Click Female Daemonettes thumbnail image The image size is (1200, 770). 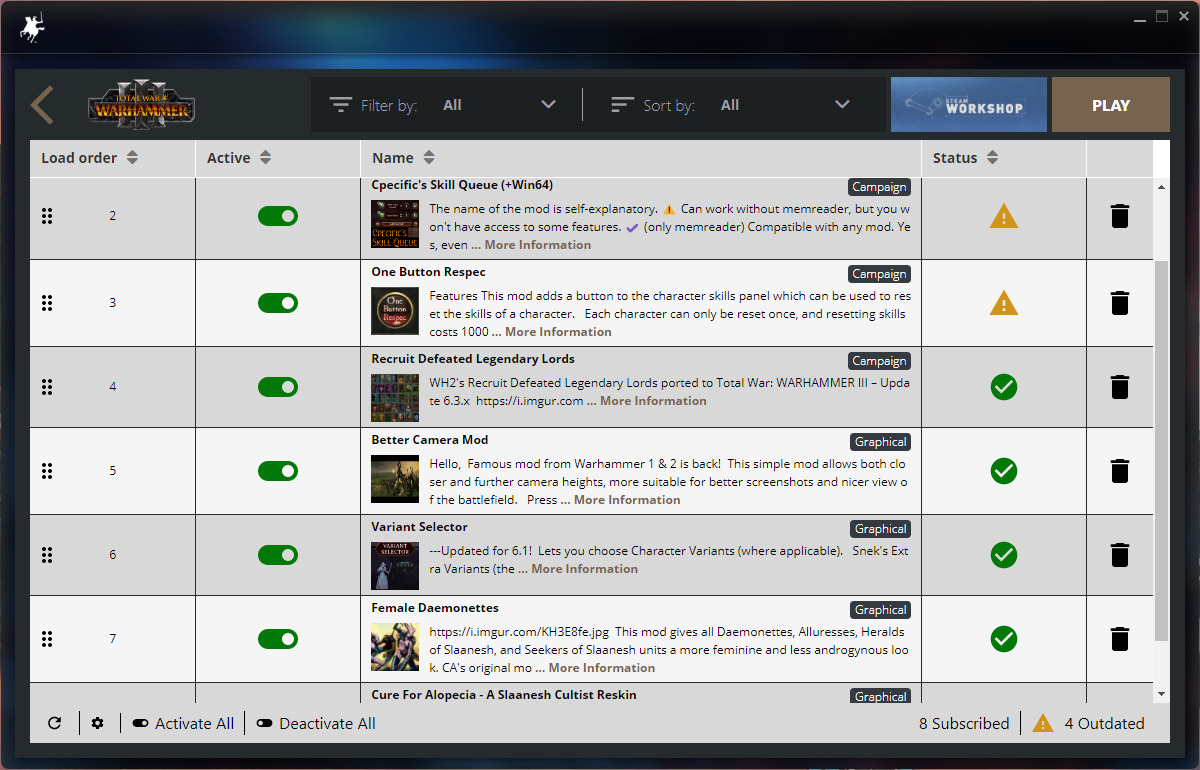coord(395,647)
